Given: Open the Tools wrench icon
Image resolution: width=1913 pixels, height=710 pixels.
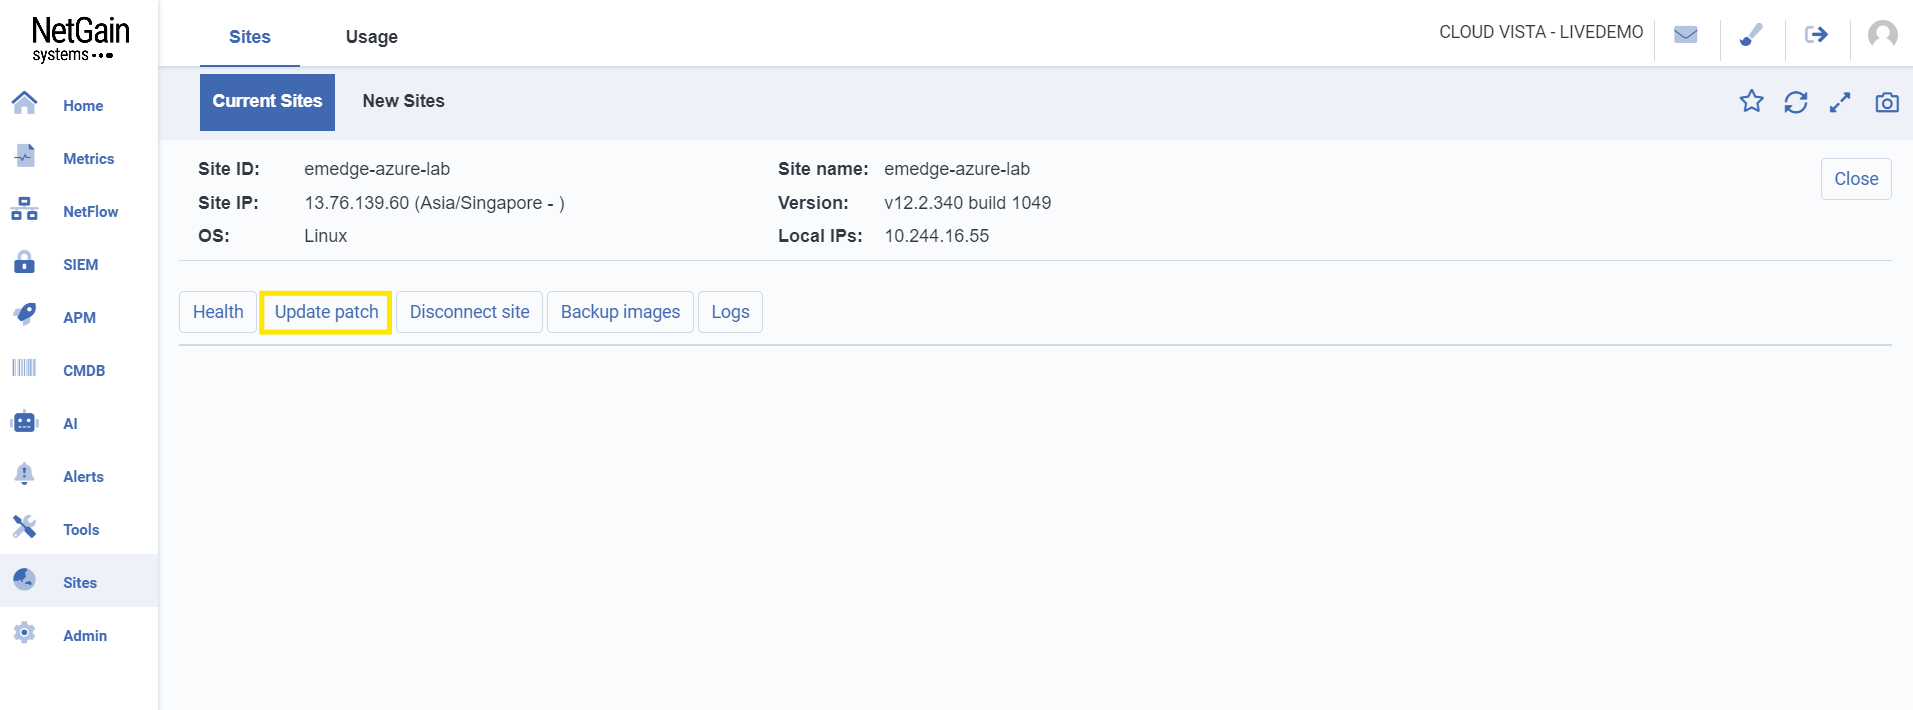Looking at the screenshot, I should (25, 527).
